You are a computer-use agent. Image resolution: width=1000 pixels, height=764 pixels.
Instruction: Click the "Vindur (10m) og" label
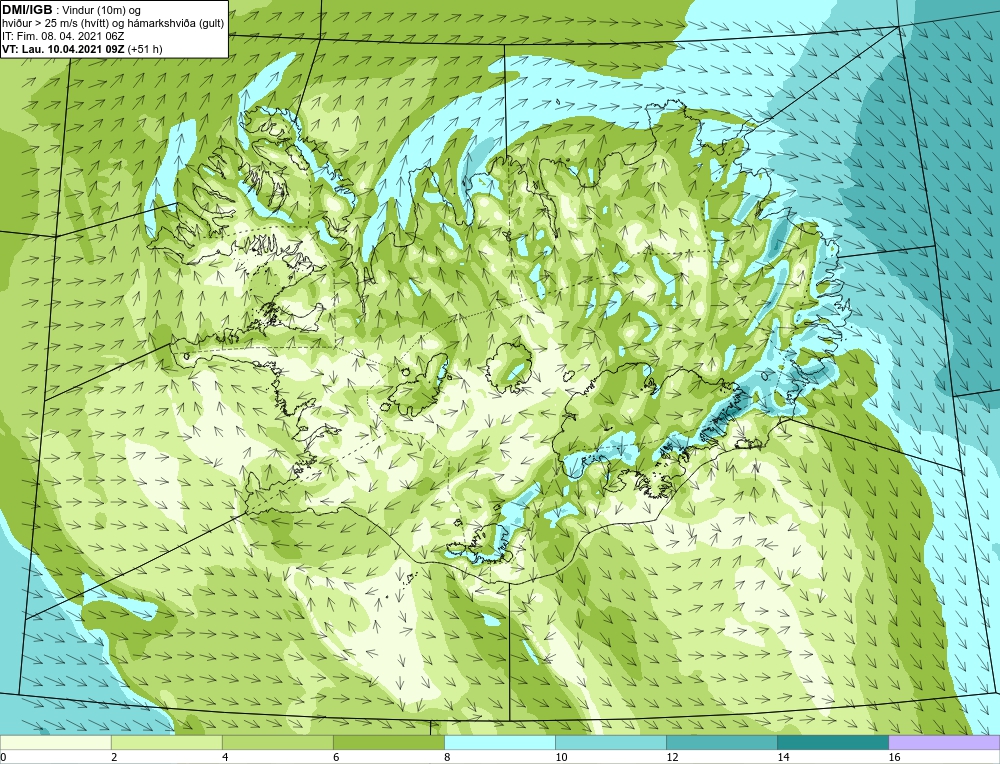103,11
